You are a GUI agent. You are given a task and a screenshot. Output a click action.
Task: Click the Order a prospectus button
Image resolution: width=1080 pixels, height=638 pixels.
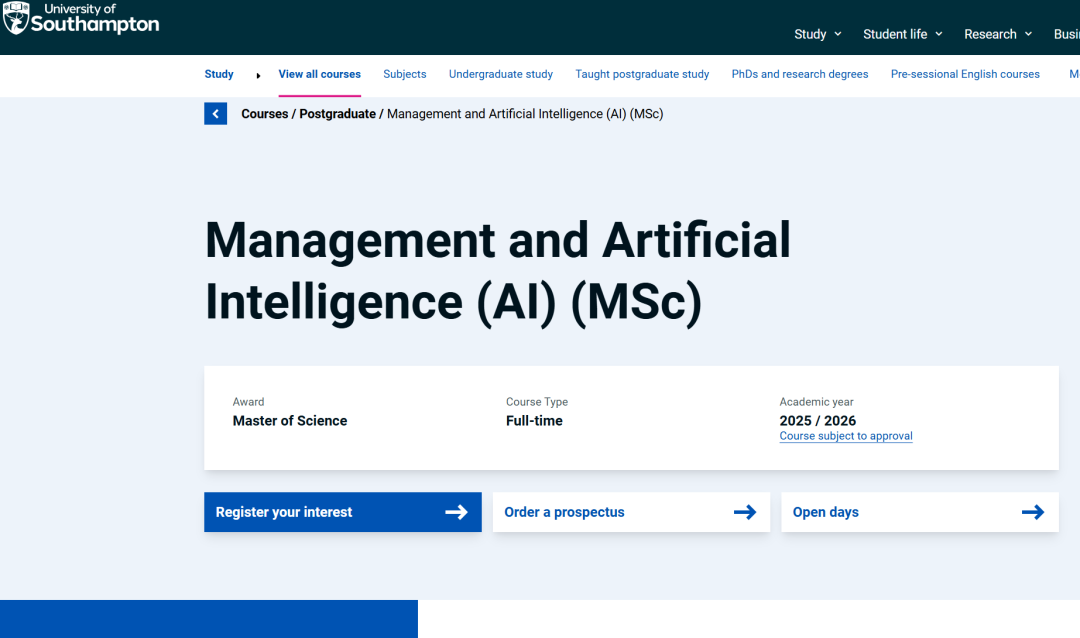pos(632,512)
